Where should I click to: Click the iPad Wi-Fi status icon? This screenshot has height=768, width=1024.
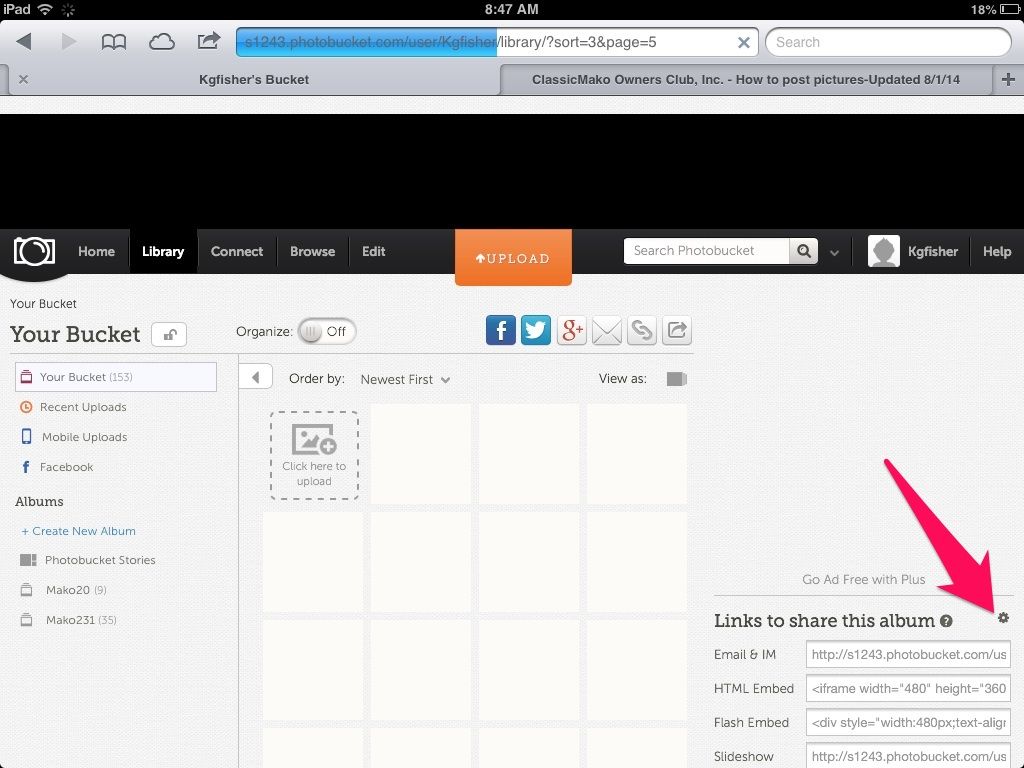pyautogui.click(x=45, y=9)
